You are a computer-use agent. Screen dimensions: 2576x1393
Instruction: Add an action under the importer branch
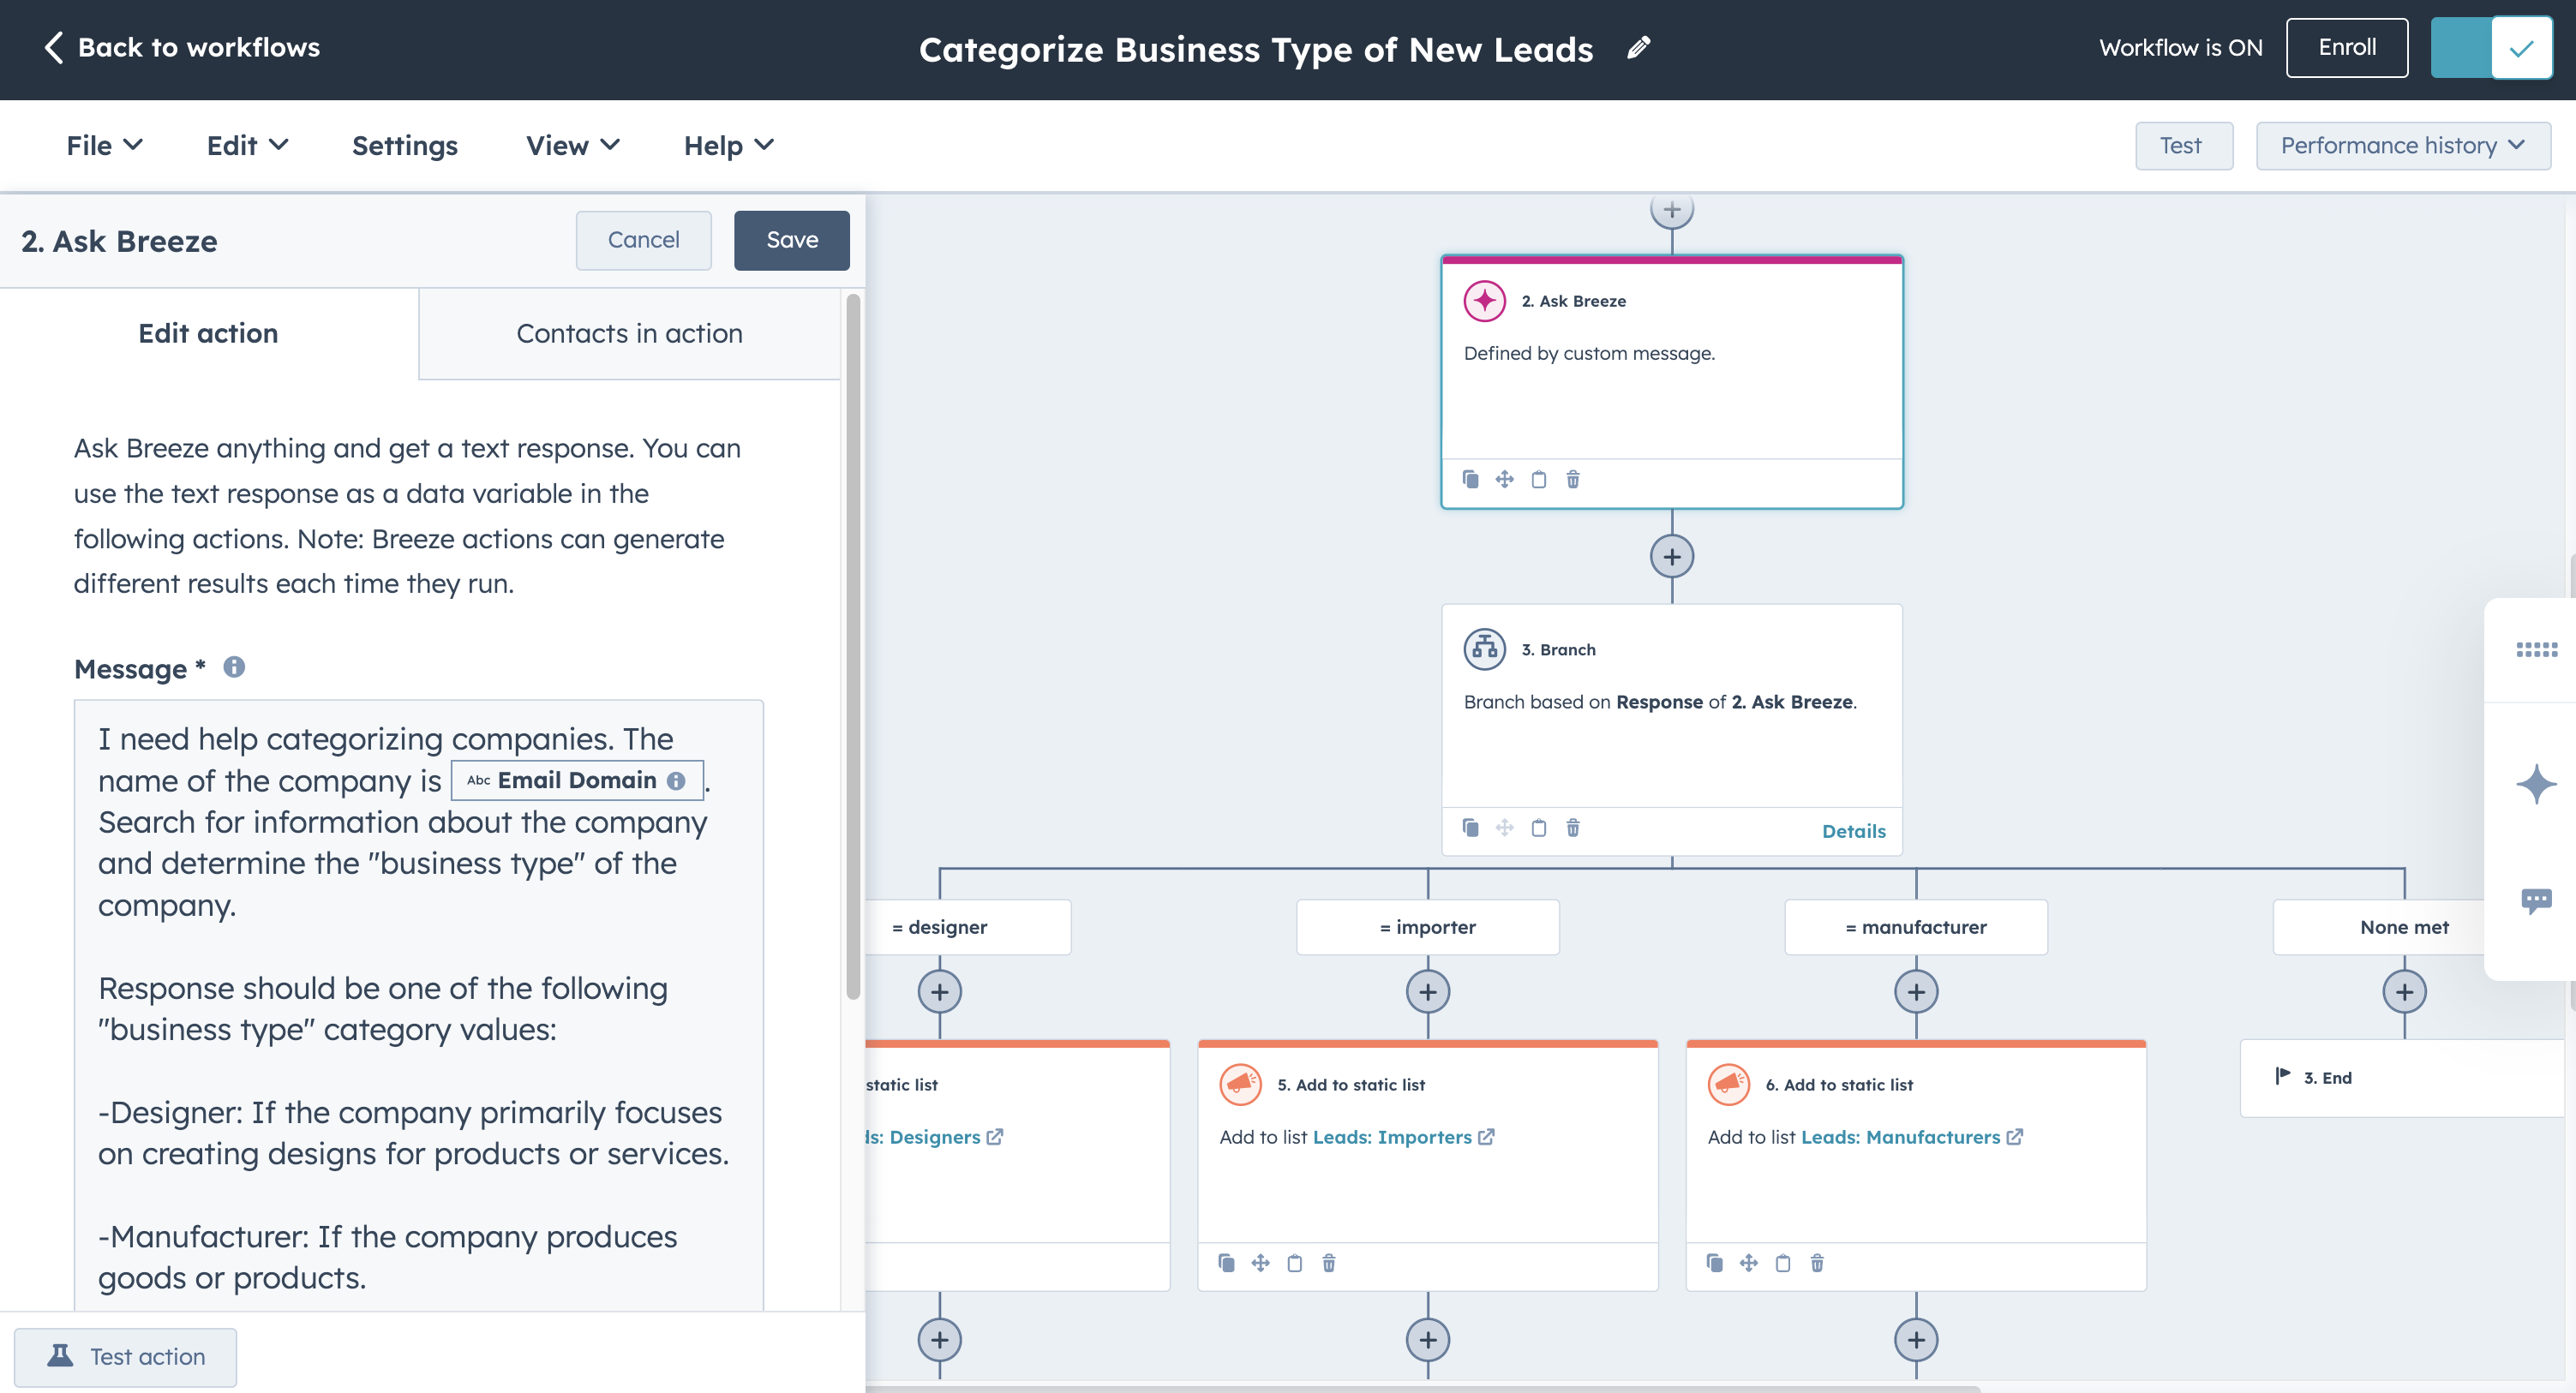(1427, 991)
